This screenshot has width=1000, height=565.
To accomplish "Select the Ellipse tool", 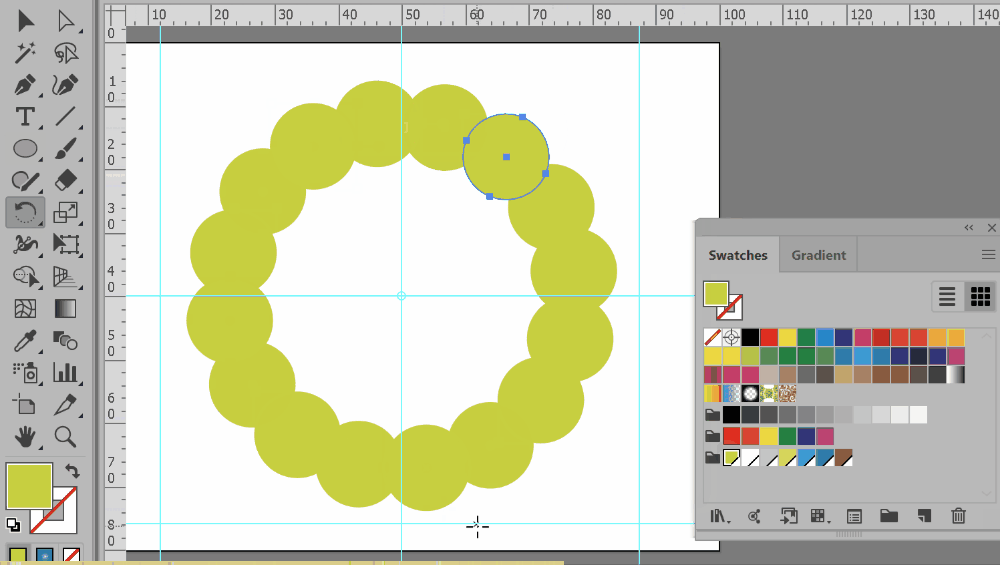I will click(x=25, y=149).
